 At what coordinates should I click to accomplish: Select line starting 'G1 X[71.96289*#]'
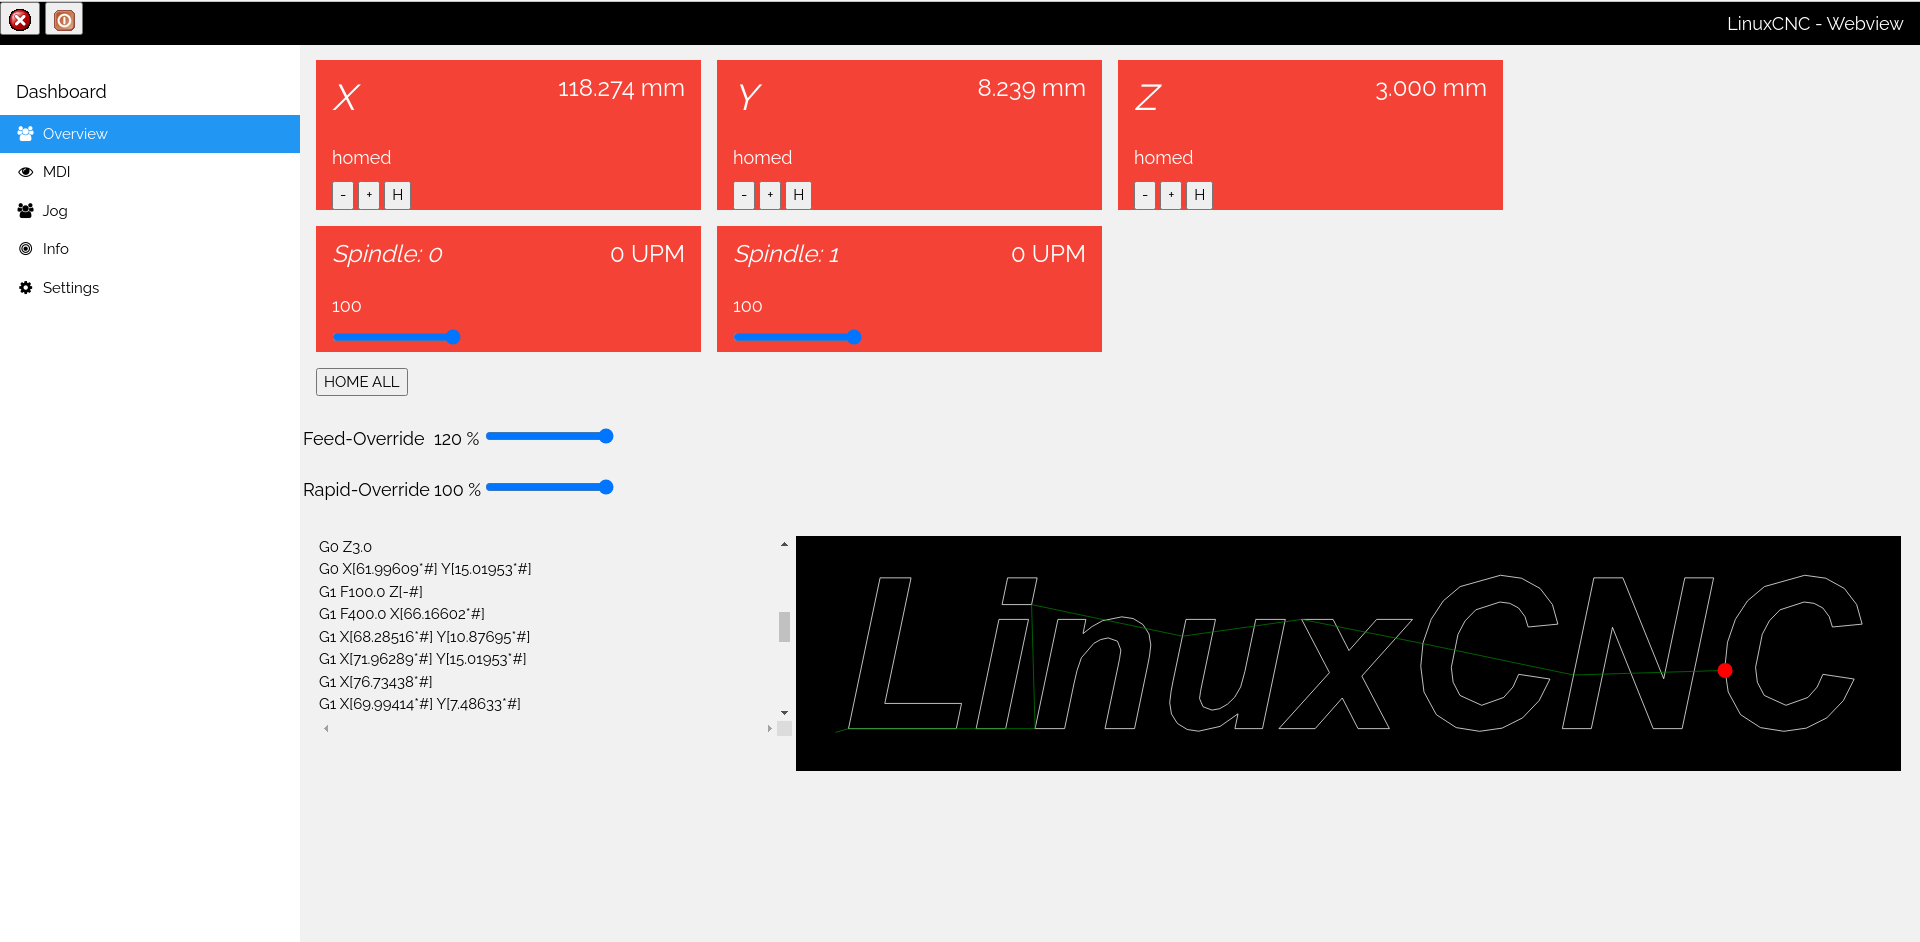click(x=423, y=659)
